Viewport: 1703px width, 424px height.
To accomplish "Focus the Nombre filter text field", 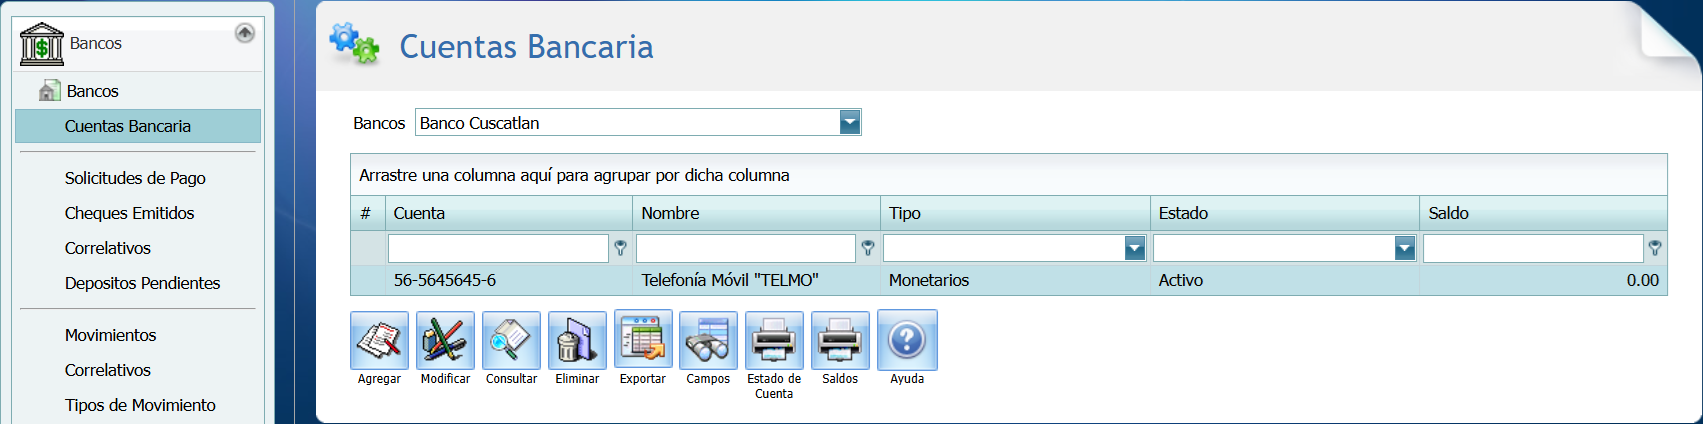I will click(746, 248).
